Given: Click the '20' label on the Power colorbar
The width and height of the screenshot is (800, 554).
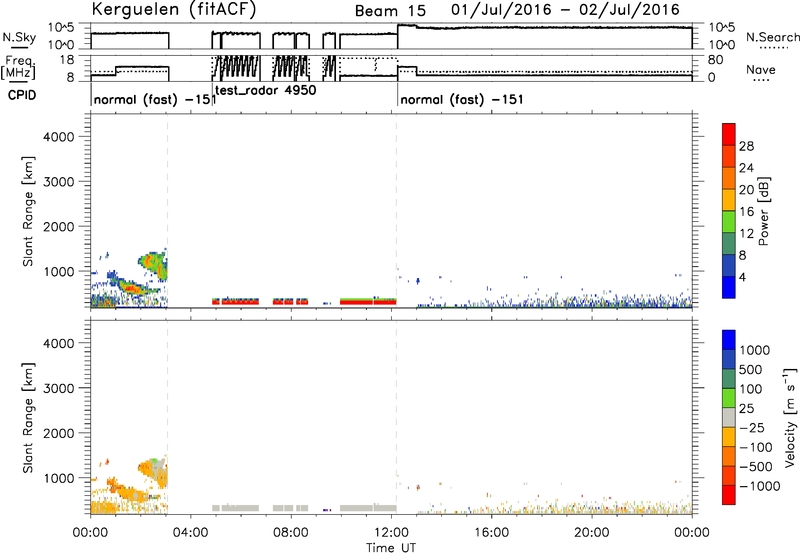Looking at the screenshot, I should click(x=746, y=190).
